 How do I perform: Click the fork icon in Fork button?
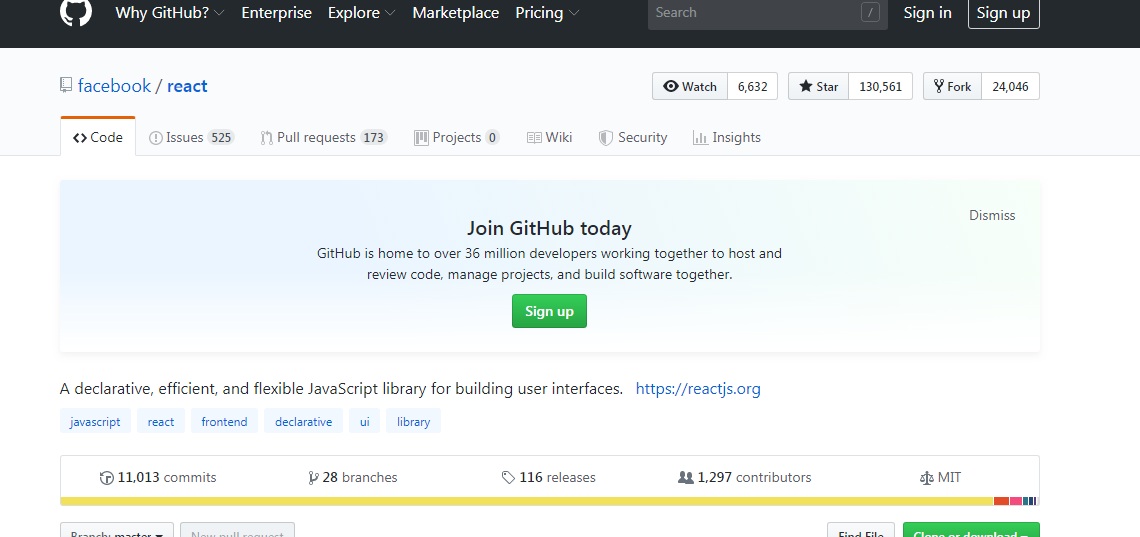pyautogui.click(x=939, y=86)
